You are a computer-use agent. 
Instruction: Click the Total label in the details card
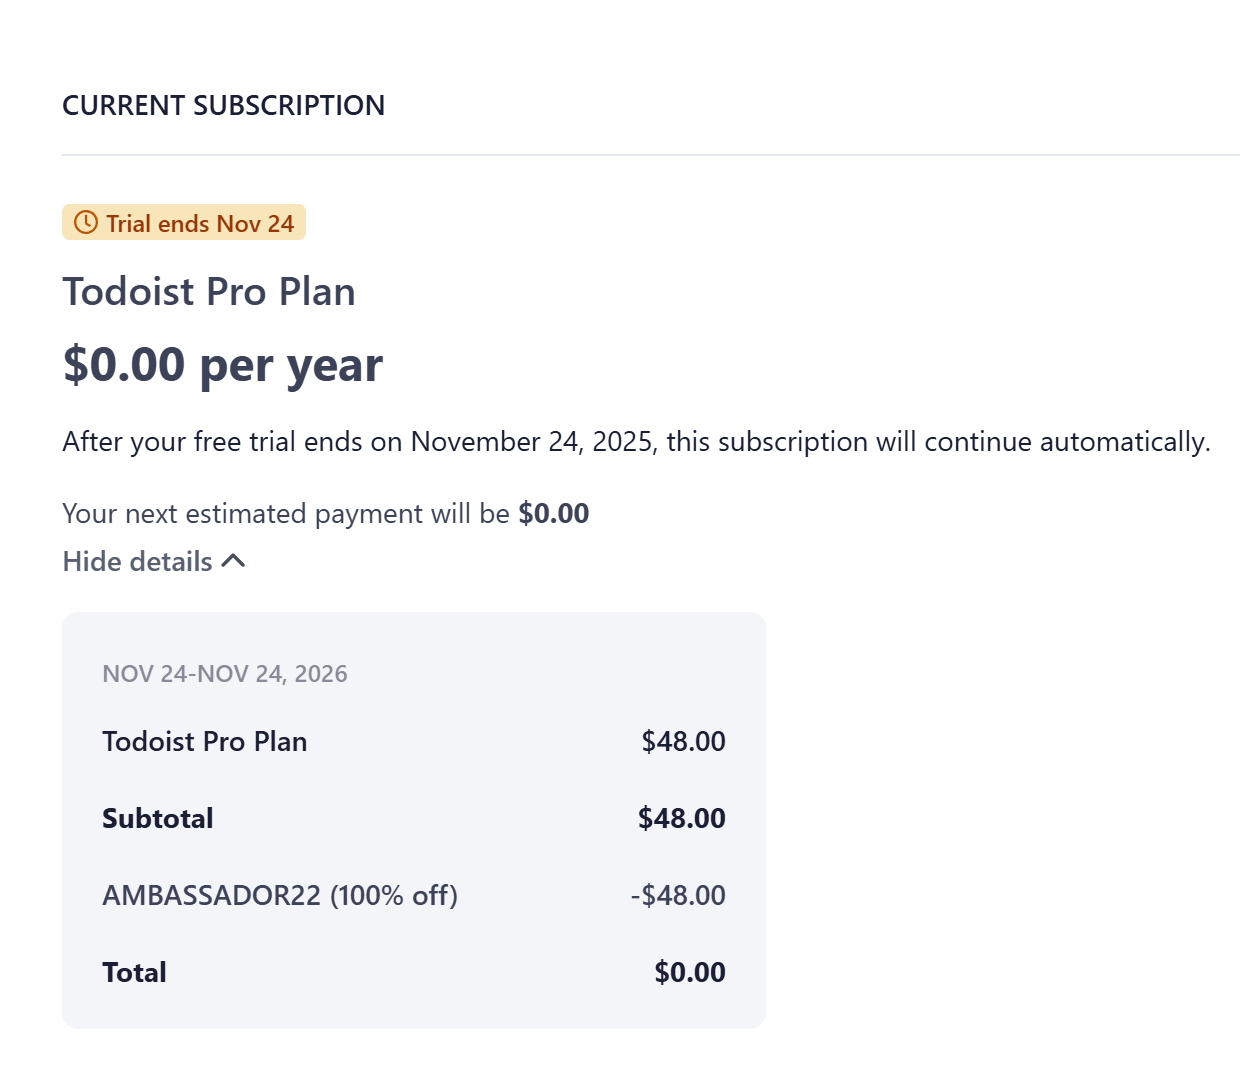134,972
